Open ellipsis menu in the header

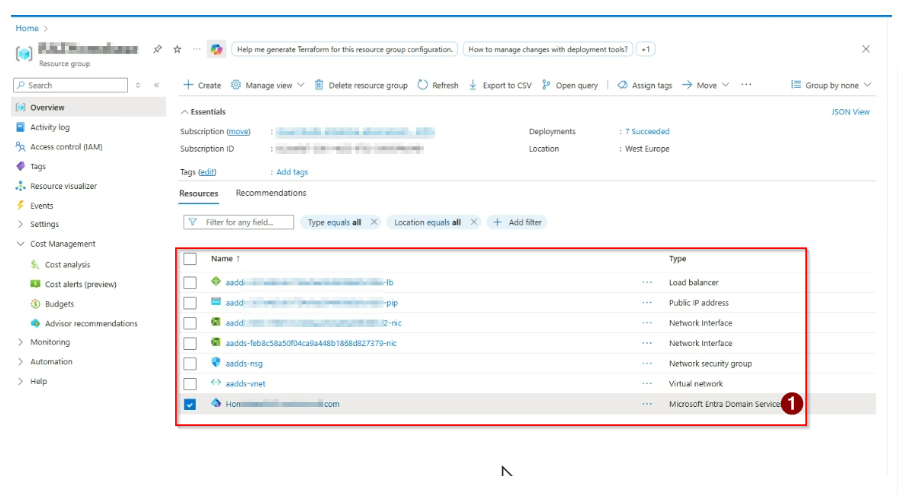(197, 50)
